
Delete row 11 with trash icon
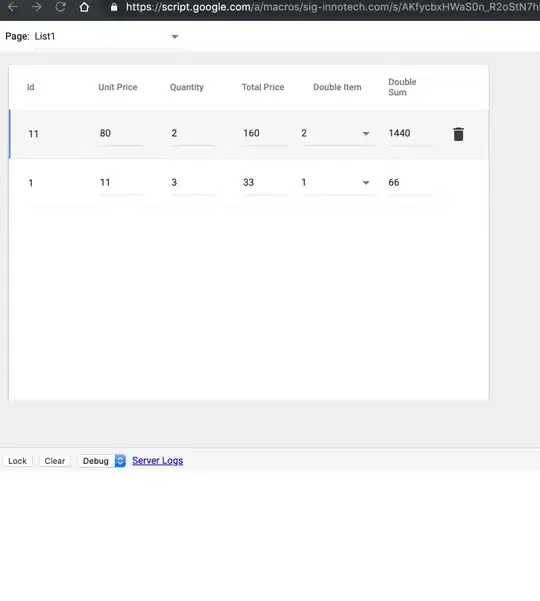[x=458, y=134]
